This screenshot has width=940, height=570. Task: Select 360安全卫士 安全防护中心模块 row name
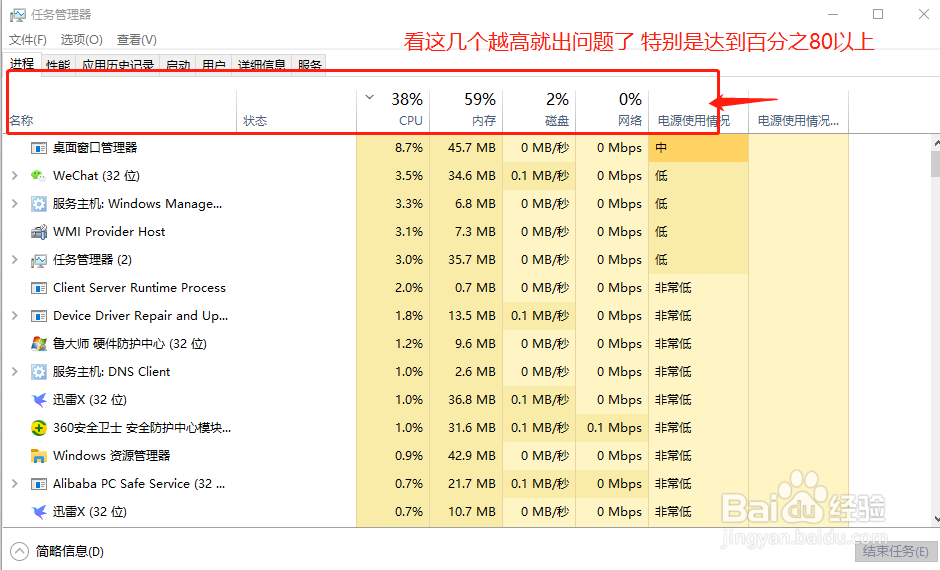point(142,428)
